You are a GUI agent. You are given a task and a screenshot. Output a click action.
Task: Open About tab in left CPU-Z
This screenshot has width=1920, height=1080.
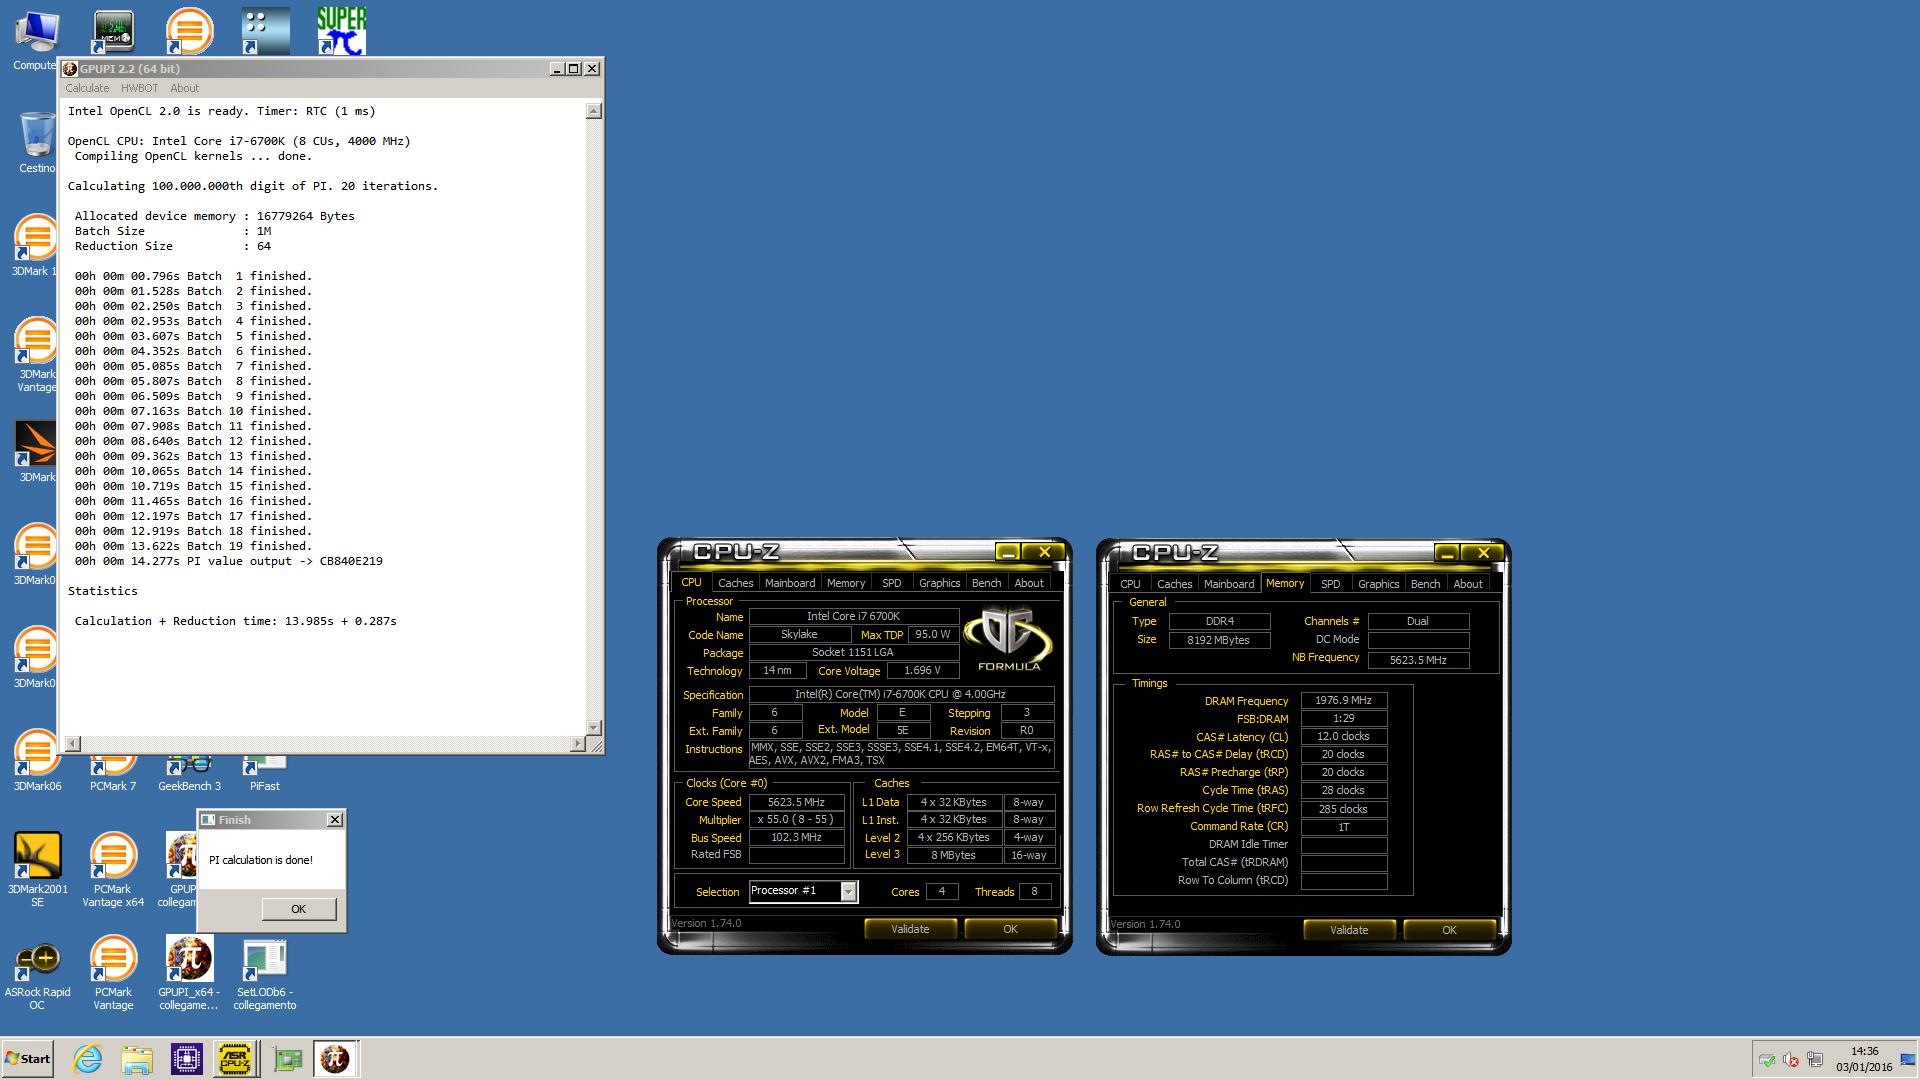pyautogui.click(x=1029, y=583)
